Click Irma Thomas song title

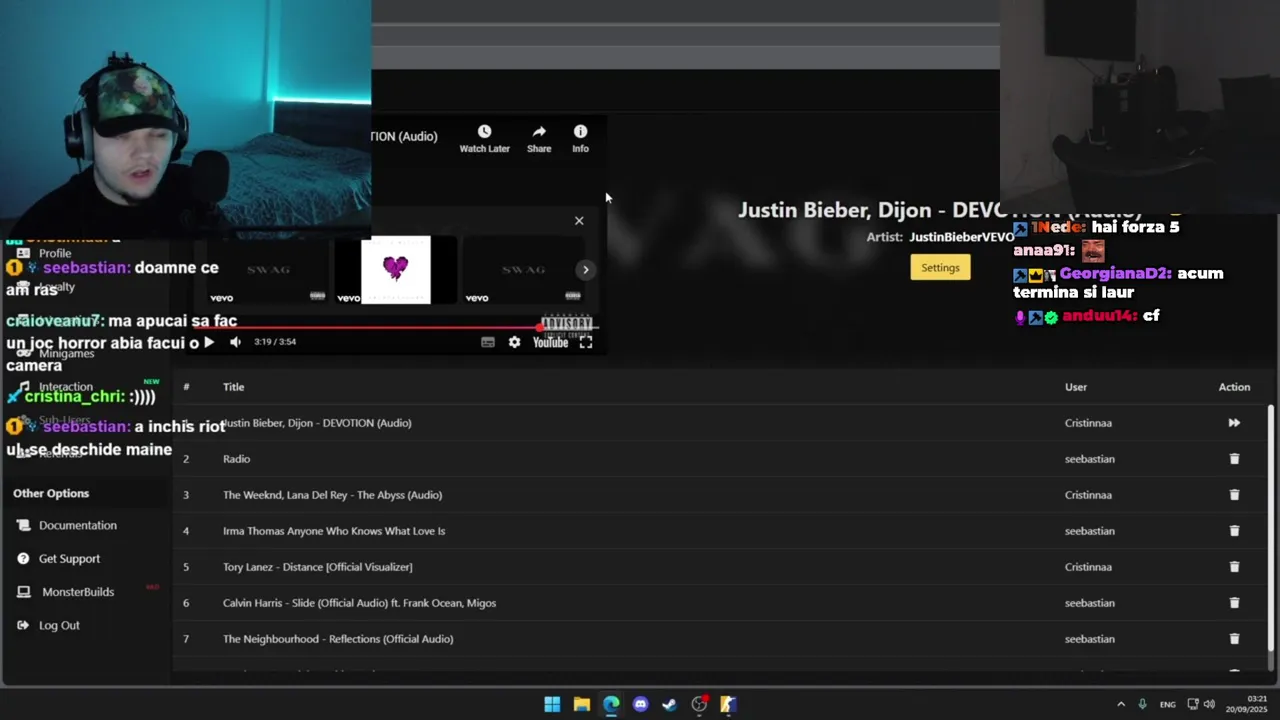tap(334, 531)
